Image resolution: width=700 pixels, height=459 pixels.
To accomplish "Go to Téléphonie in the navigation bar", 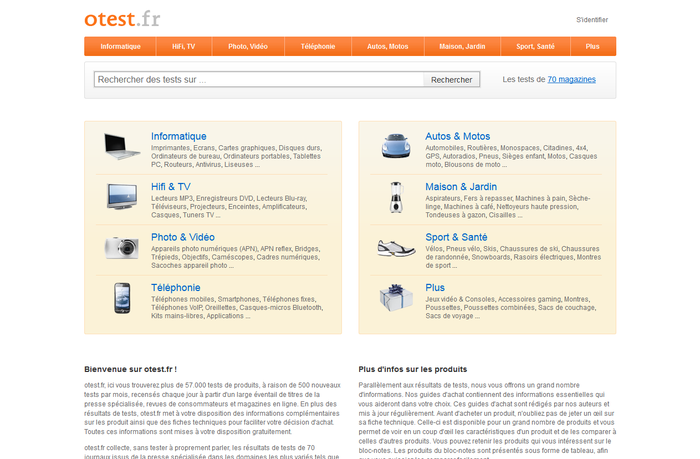I will point(318,46).
